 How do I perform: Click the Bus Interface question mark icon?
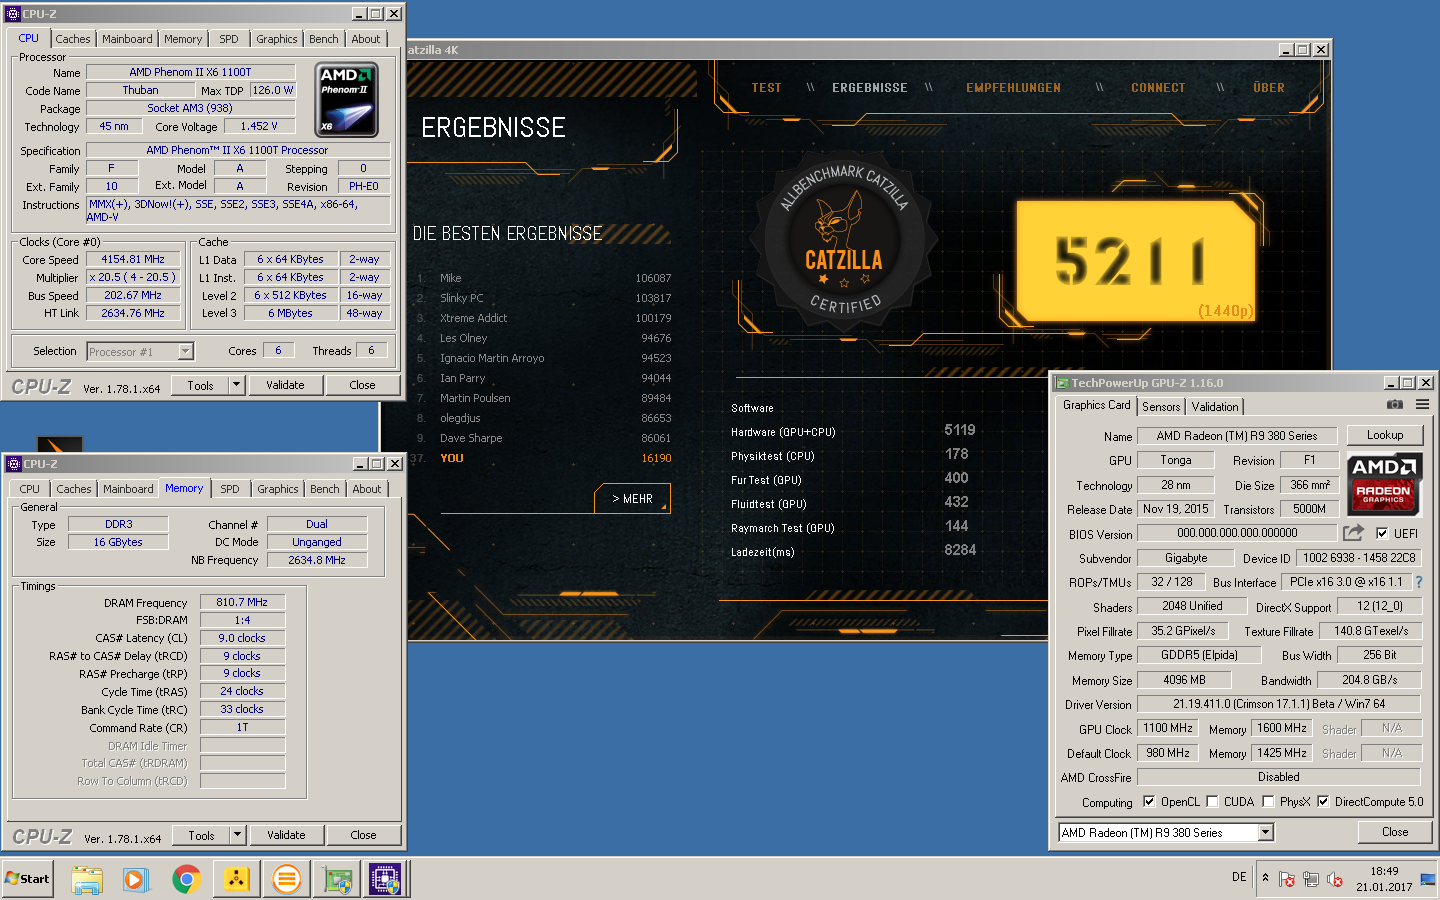[1418, 582]
